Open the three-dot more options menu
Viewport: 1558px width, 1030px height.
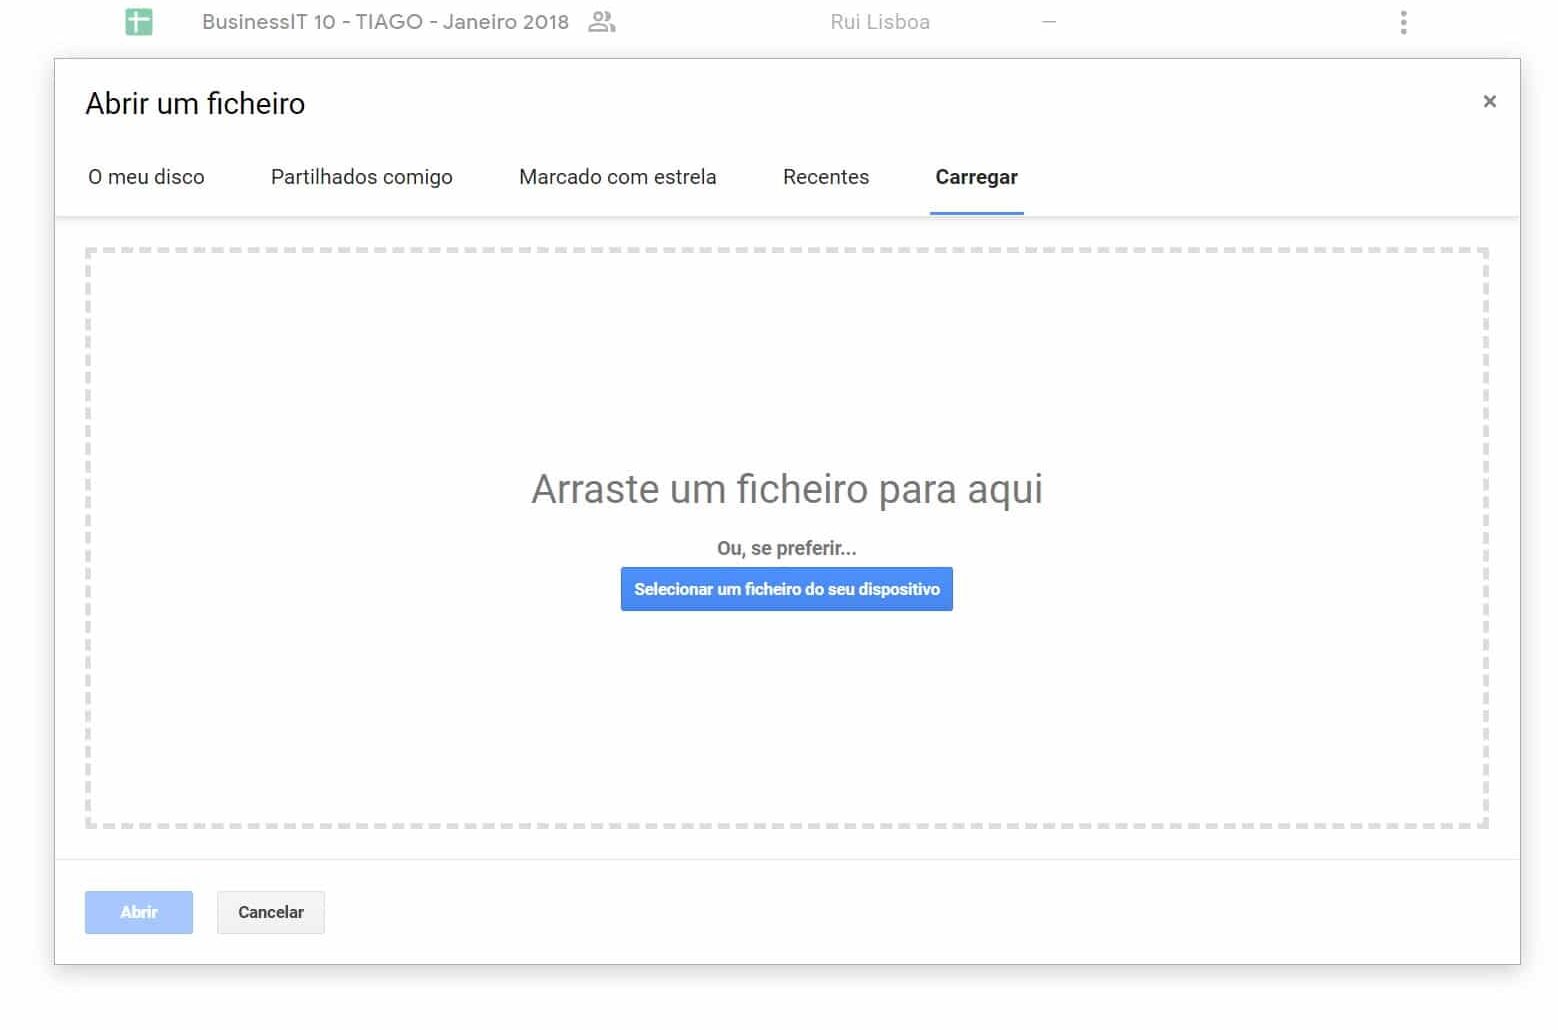click(1403, 22)
